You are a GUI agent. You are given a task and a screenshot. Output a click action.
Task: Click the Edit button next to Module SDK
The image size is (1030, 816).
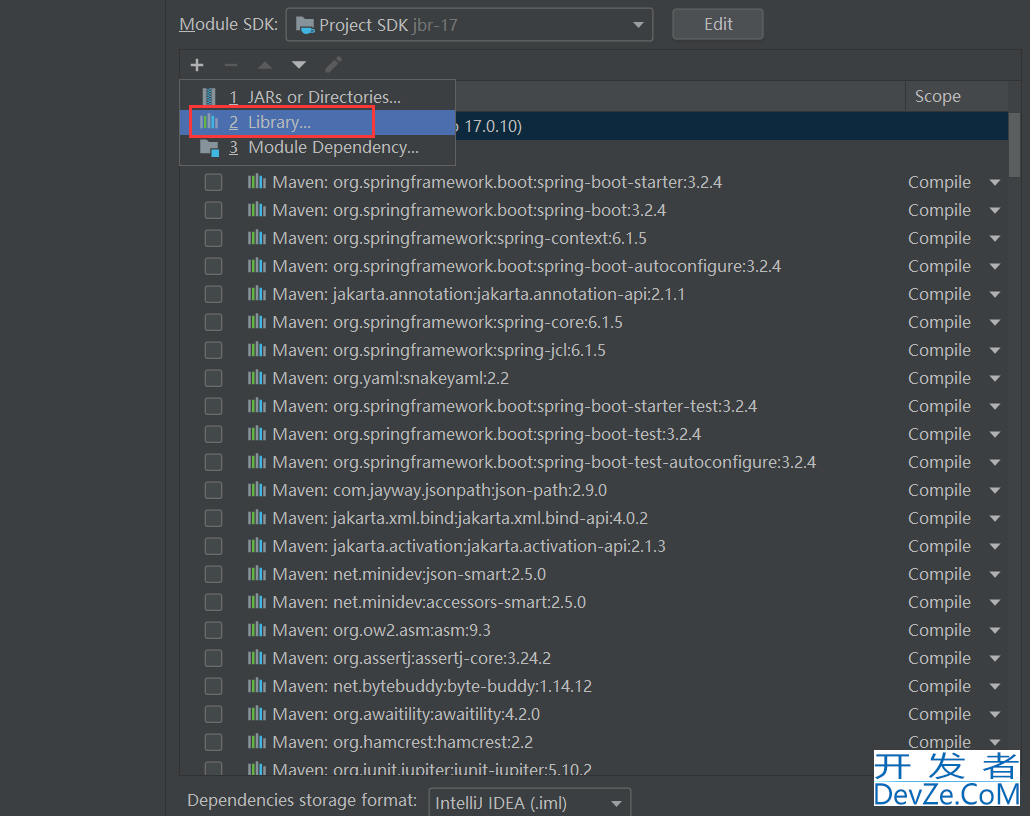pyautogui.click(x=718, y=24)
